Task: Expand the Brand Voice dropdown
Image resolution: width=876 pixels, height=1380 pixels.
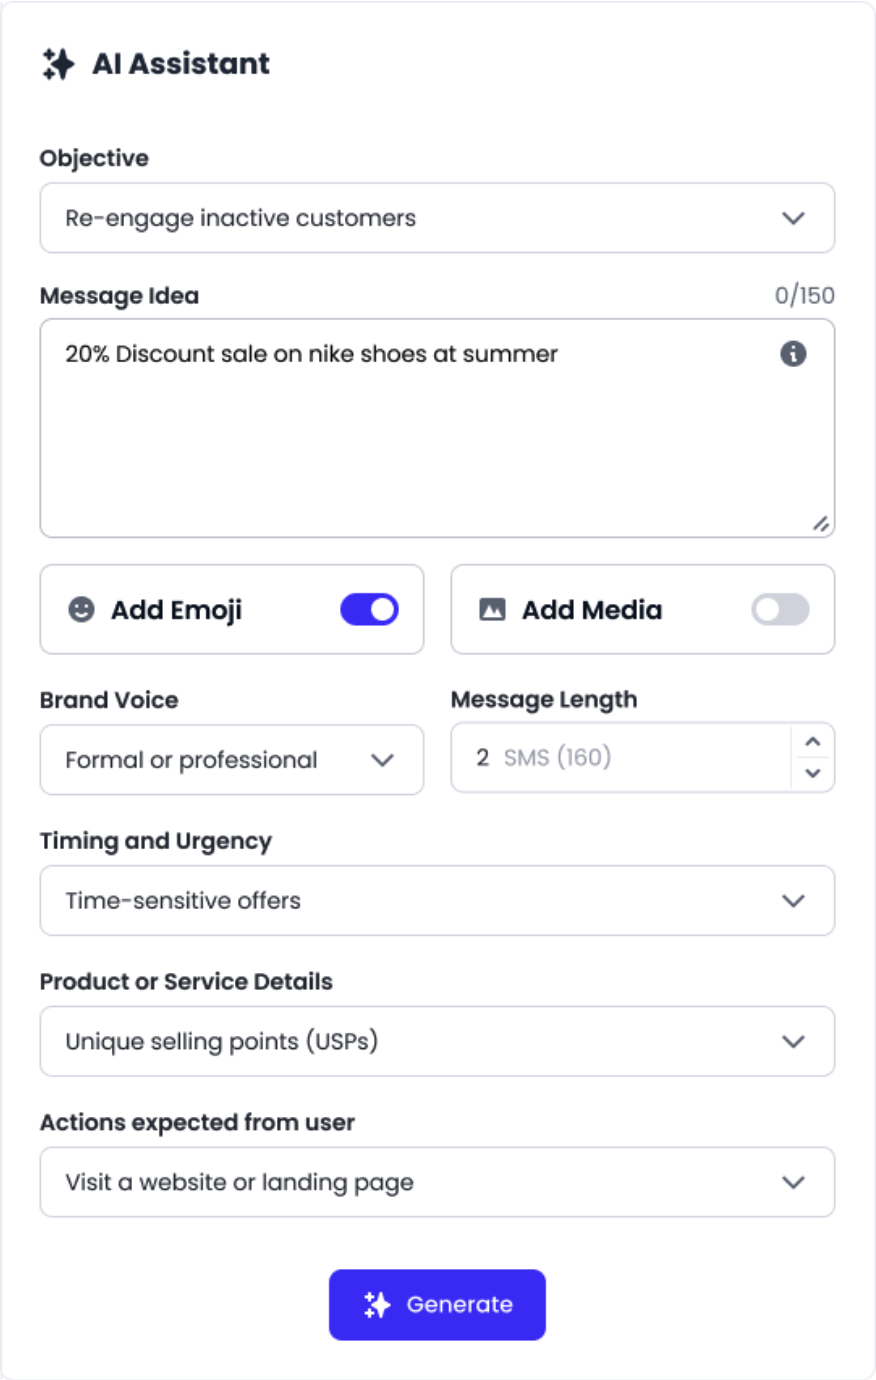Action: coord(231,760)
